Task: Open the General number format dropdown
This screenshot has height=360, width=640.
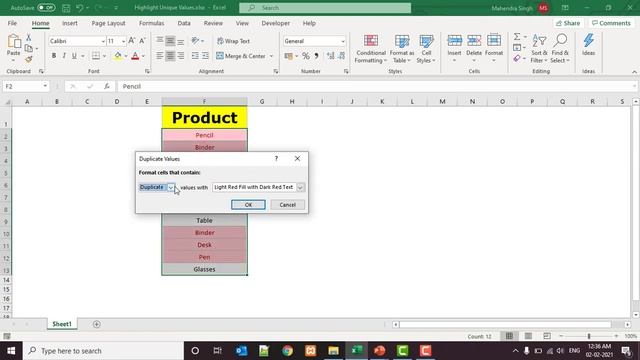Action: pos(342,41)
